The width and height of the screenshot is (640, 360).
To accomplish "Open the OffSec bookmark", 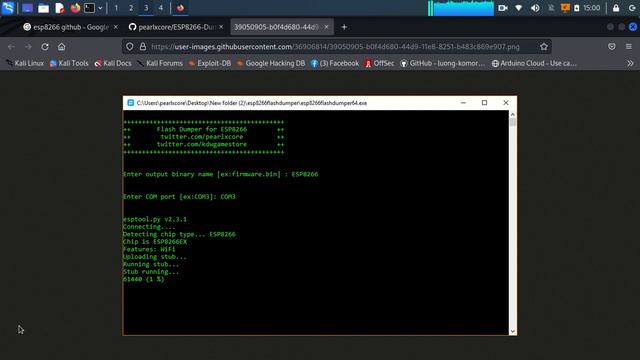I will click(380, 63).
